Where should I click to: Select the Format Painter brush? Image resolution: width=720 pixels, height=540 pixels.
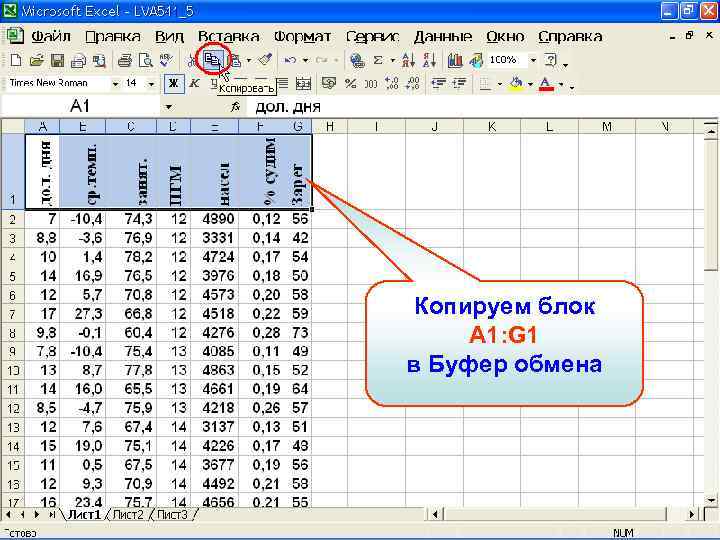click(265, 60)
